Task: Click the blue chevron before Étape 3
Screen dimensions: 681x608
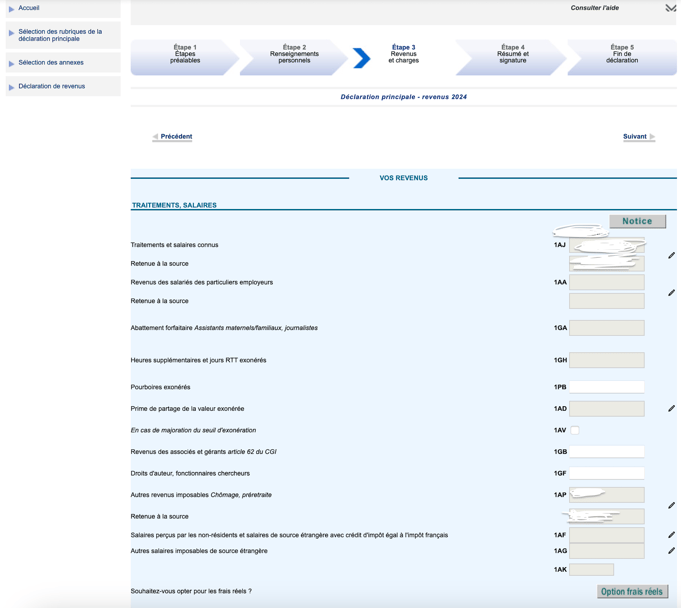Action: 361,58
